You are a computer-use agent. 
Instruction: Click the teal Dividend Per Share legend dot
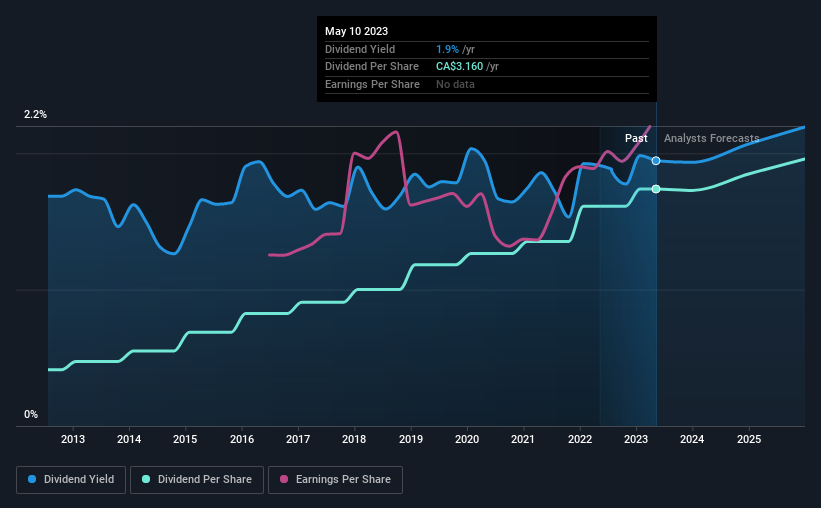[x=146, y=479]
